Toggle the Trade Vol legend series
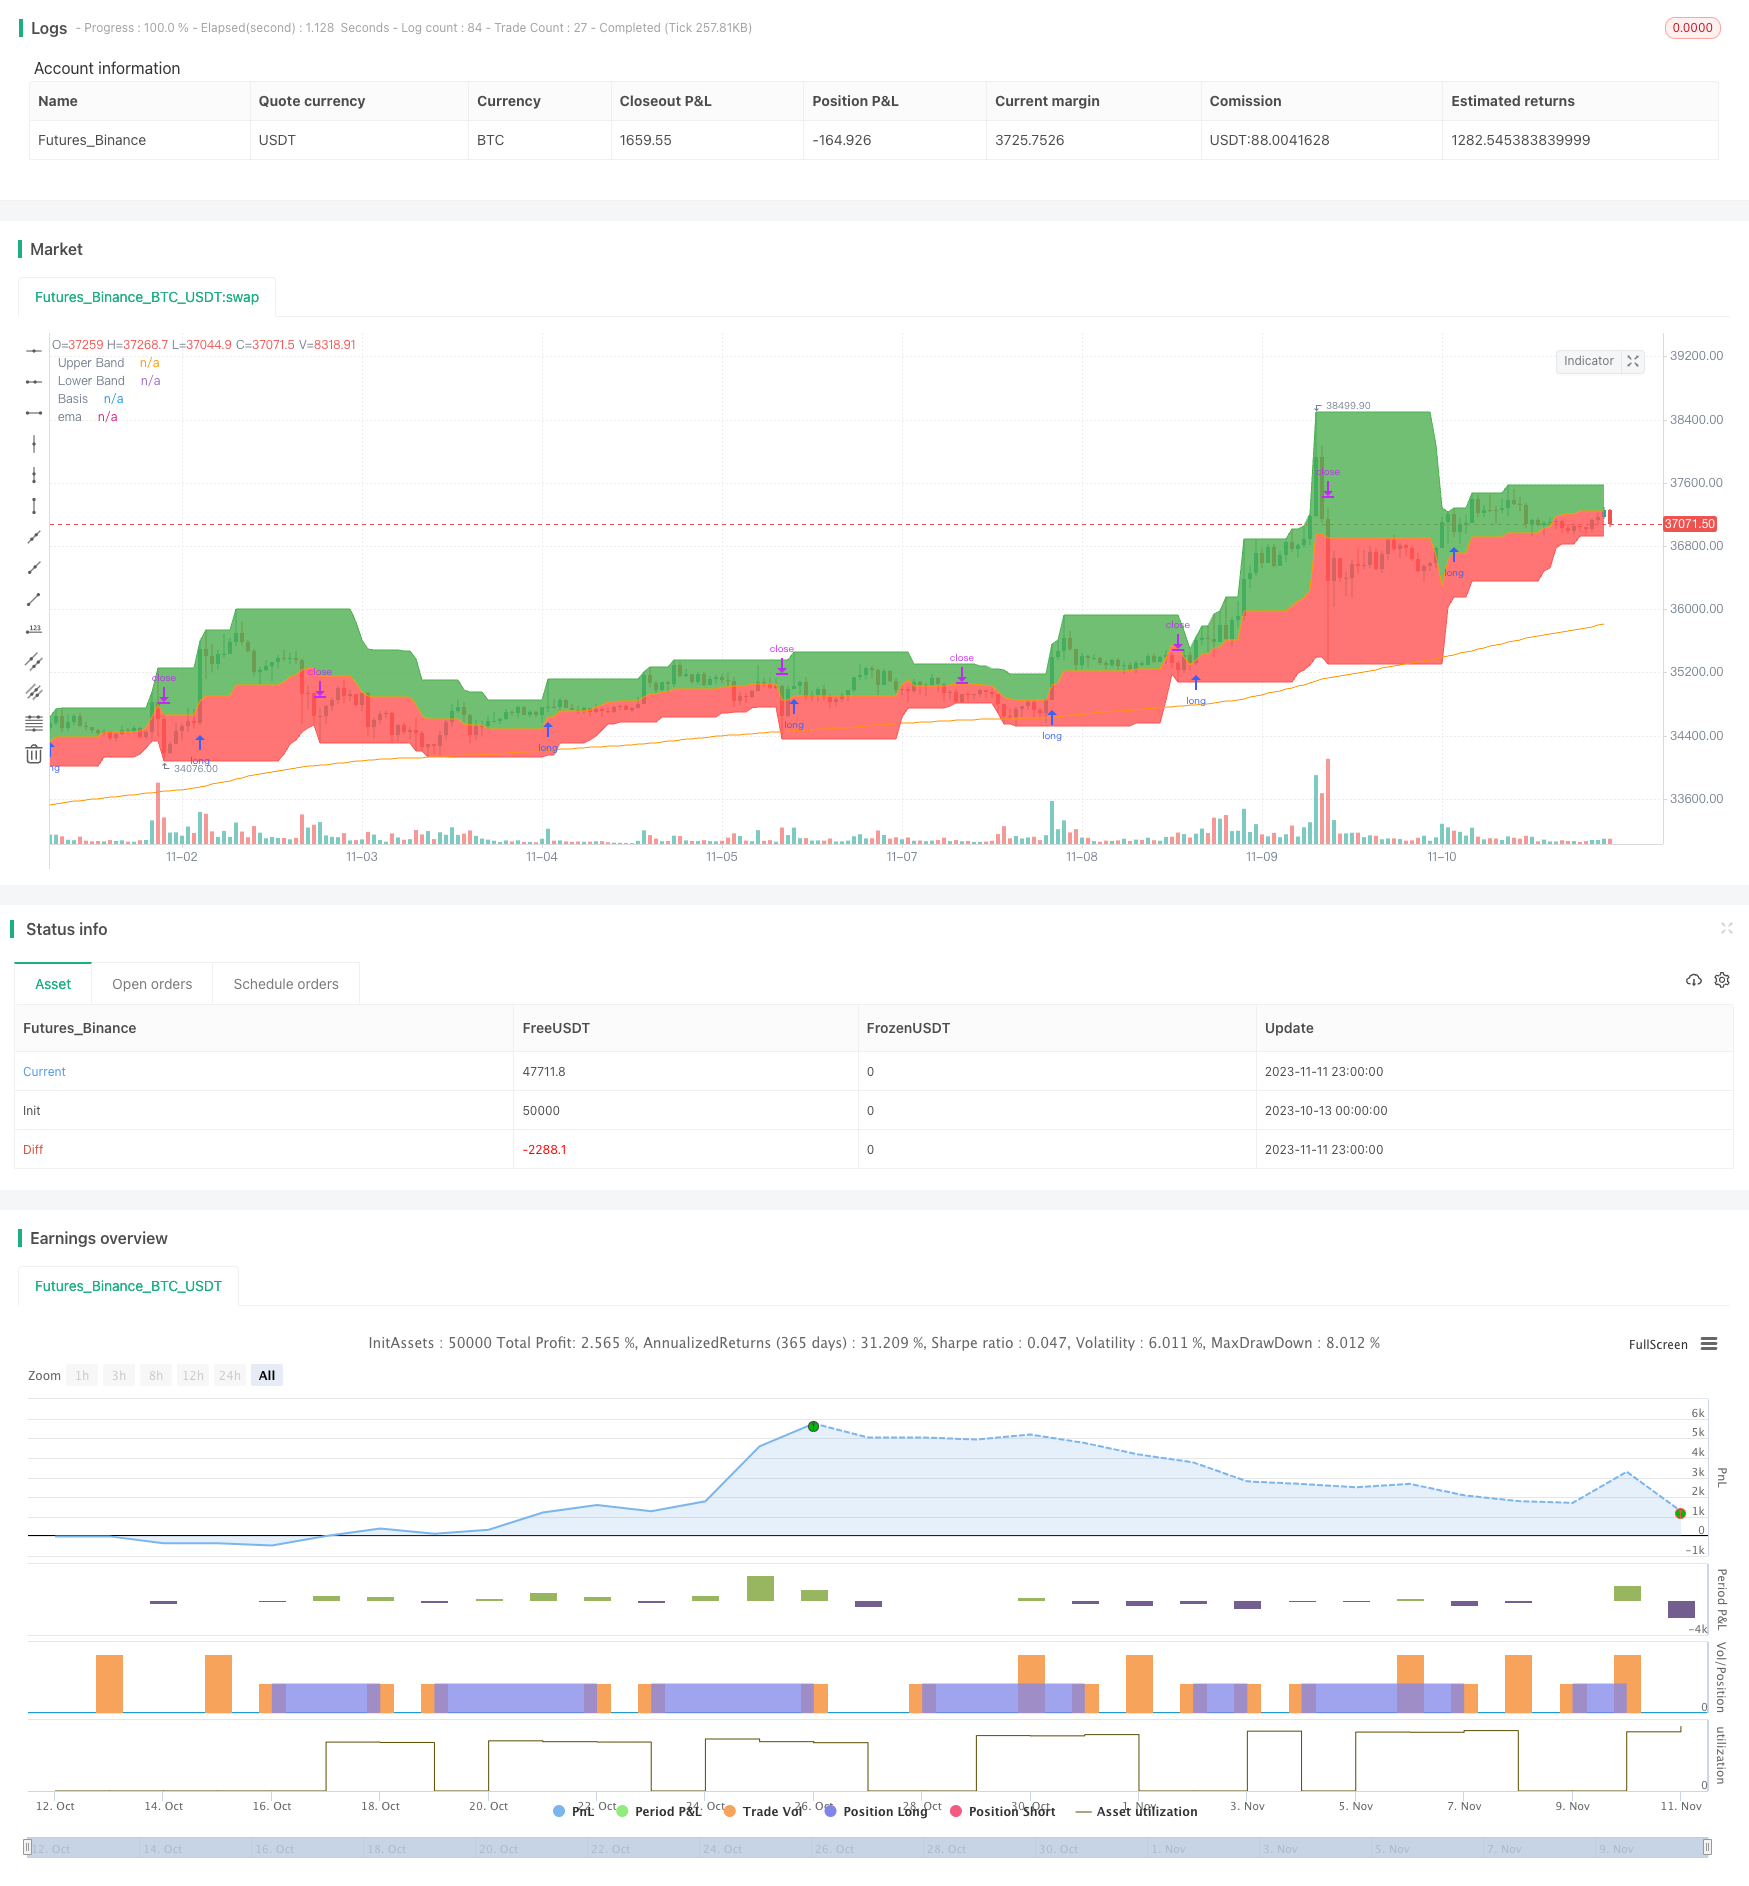The image size is (1749, 1886). click(x=763, y=1811)
